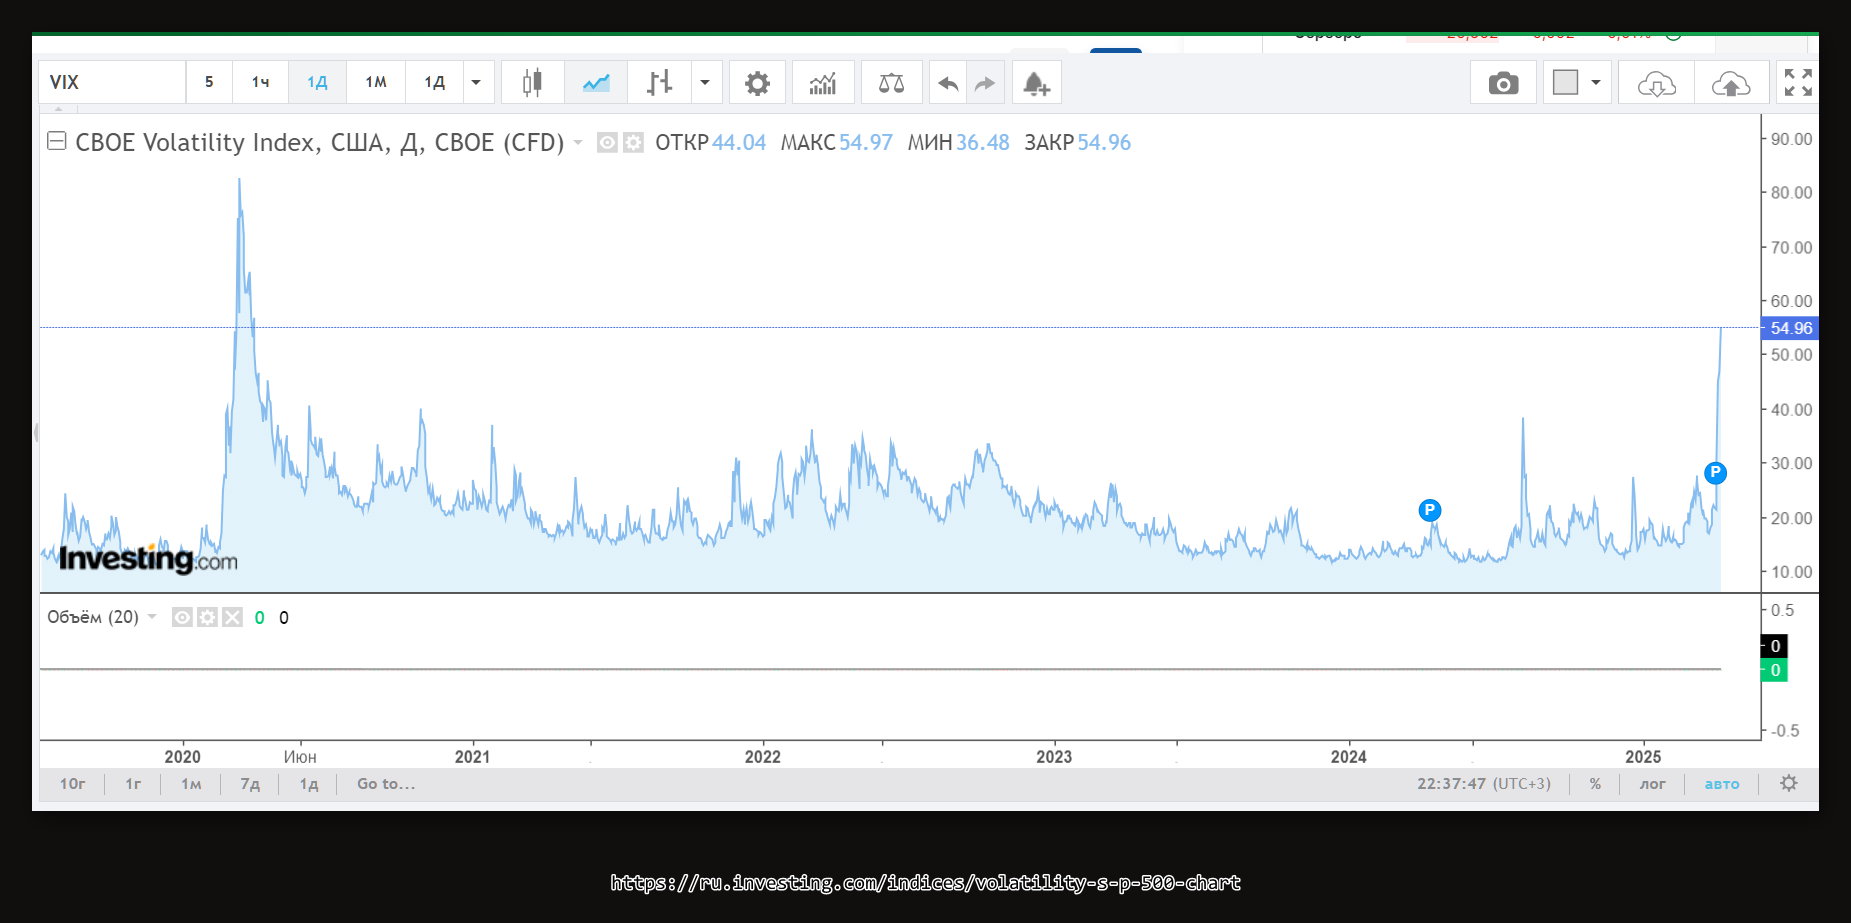
Task: Undo the last chart action
Action: click(x=948, y=83)
